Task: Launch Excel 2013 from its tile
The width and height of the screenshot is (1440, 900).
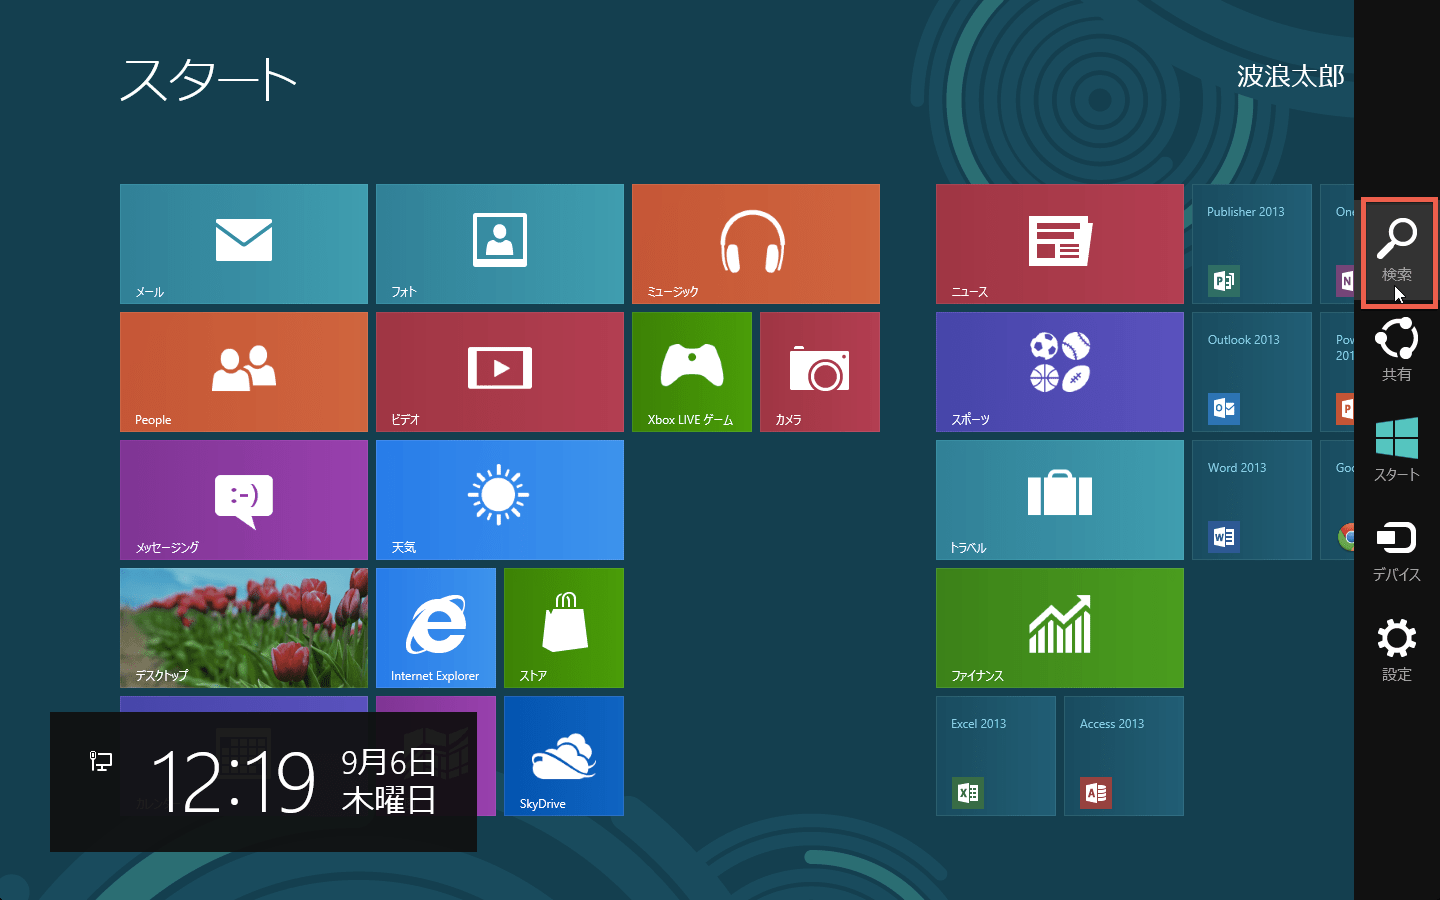Action: [x=996, y=756]
